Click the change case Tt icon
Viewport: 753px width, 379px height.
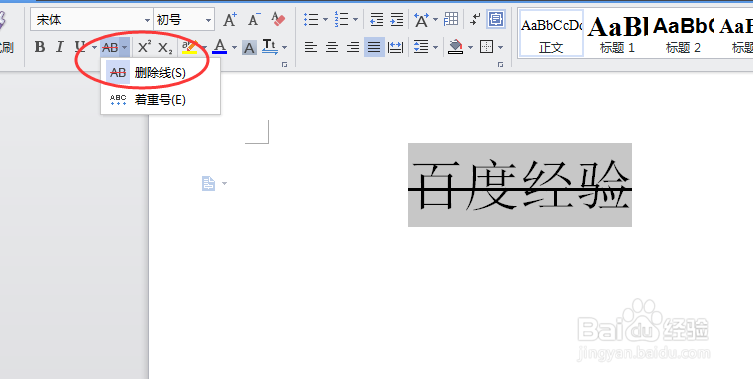(x=270, y=47)
